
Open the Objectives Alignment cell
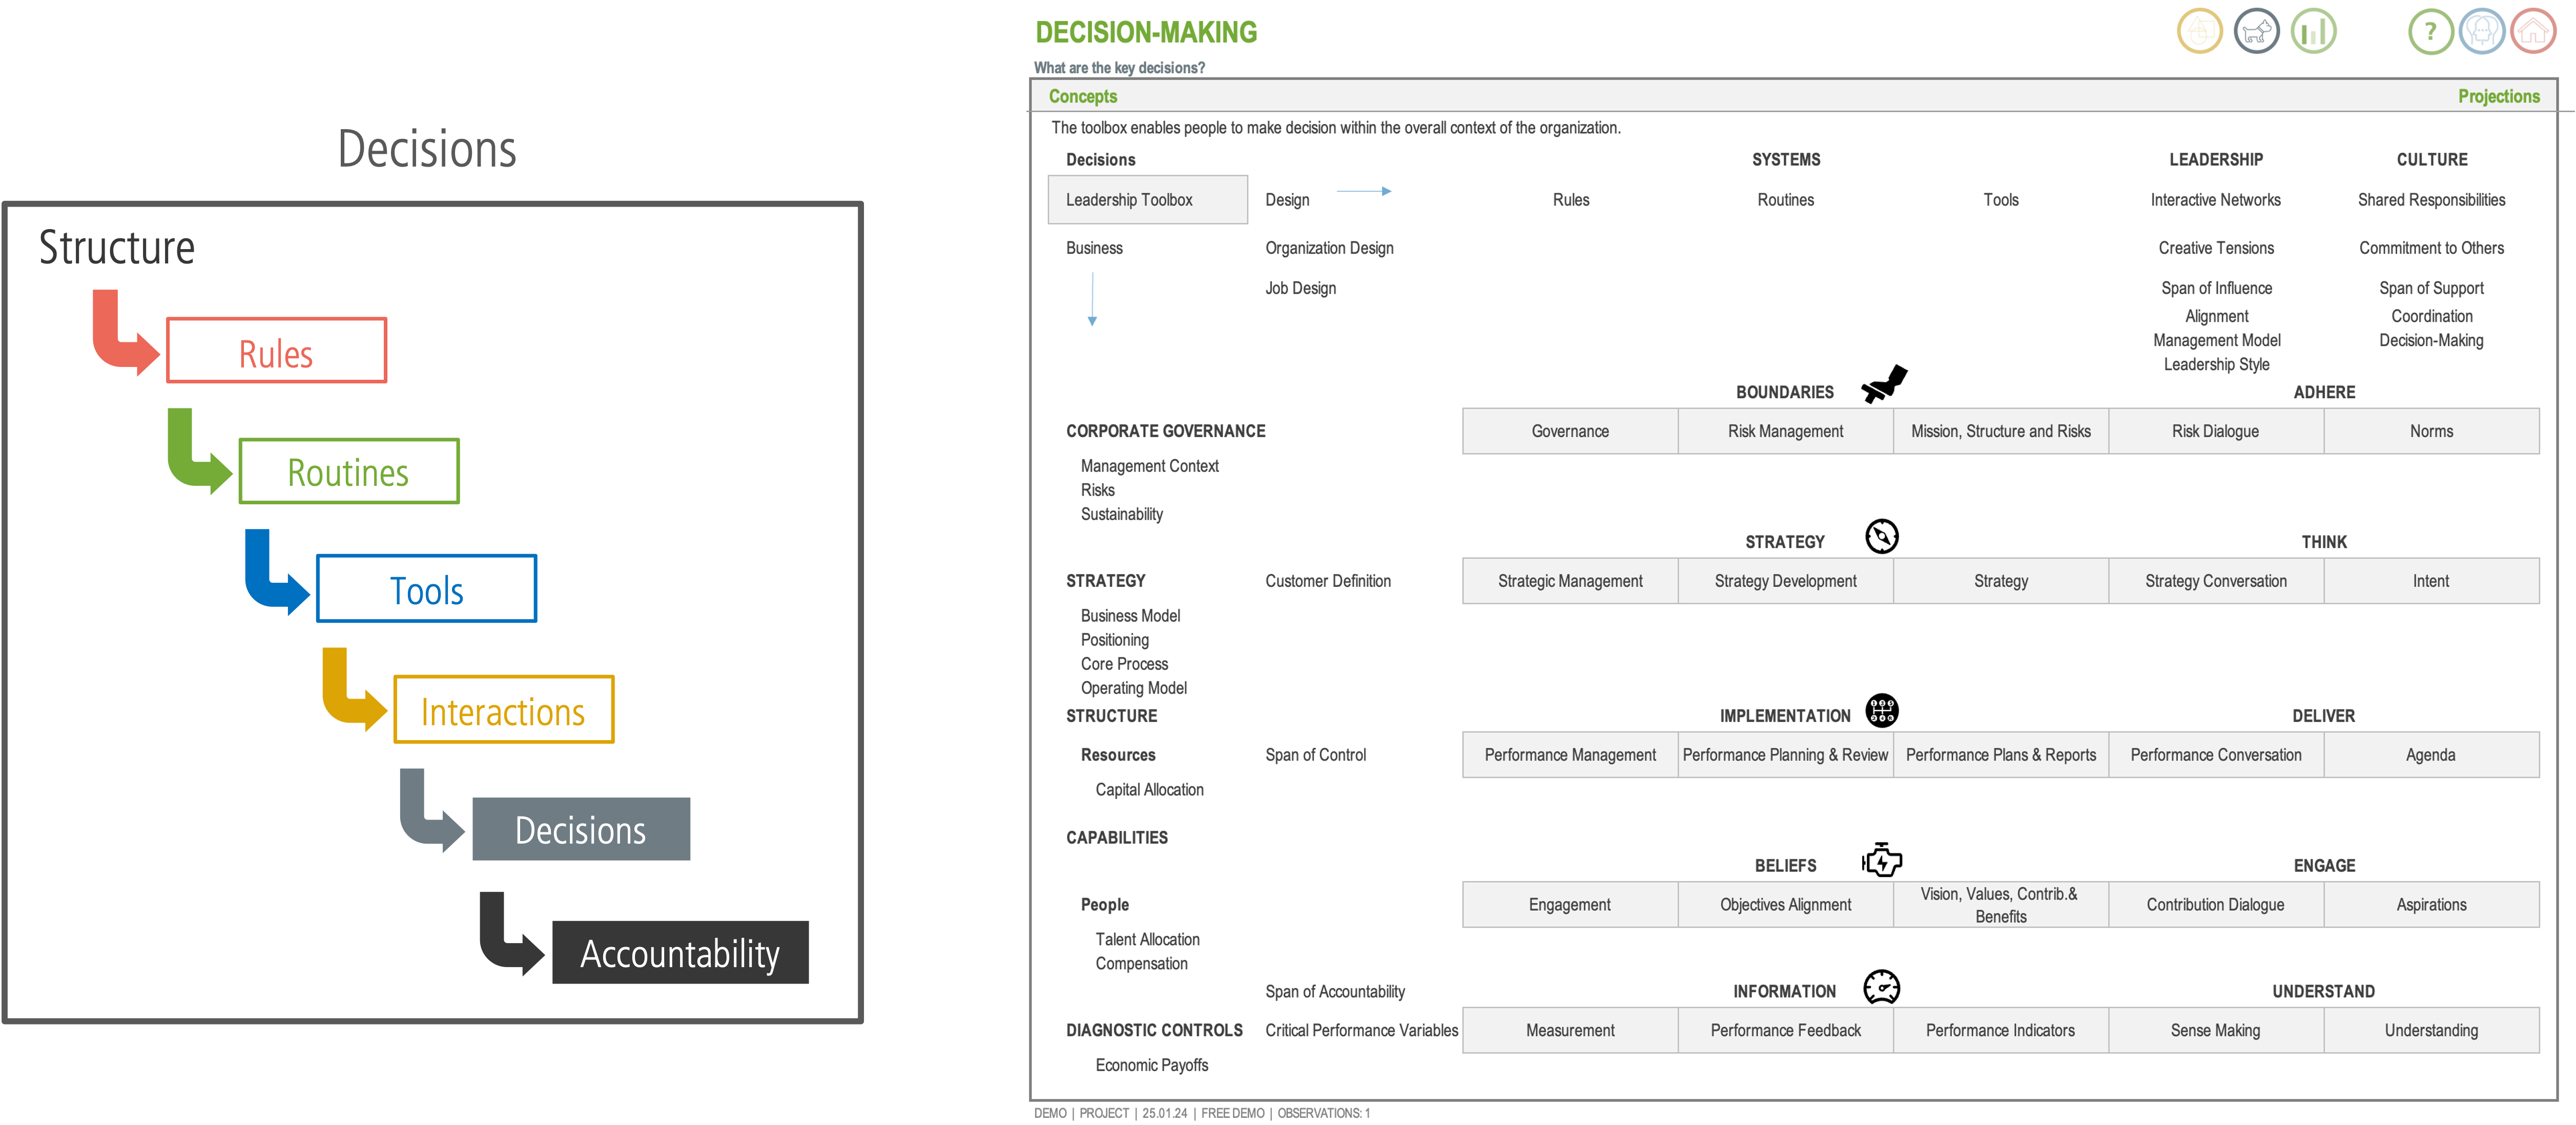[x=1785, y=905]
